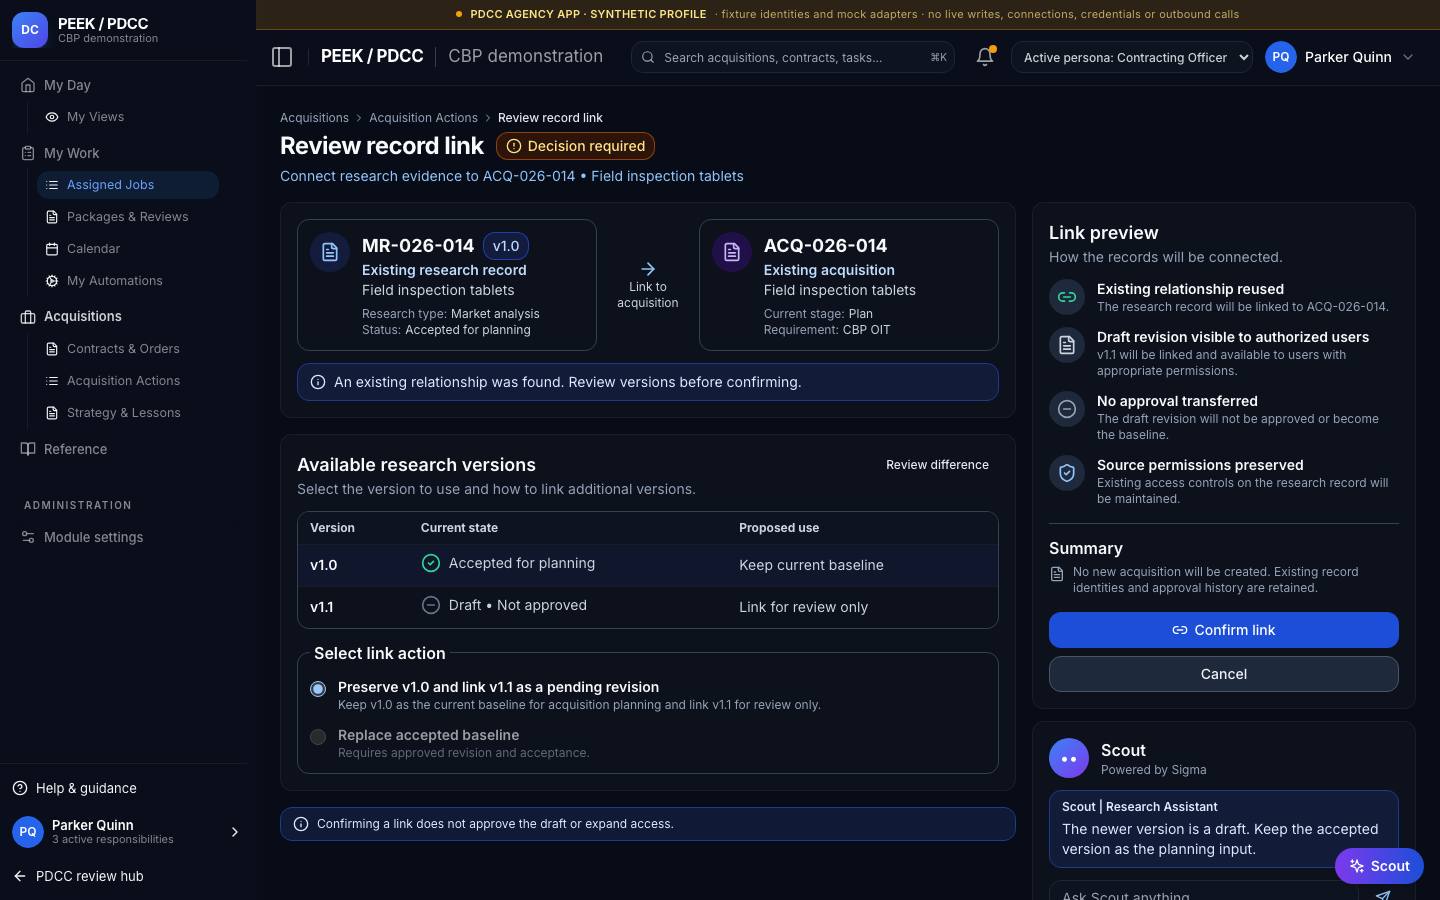Open the floating Scout button
Image resolution: width=1440 pixels, height=900 pixels.
[x=1379, y=866]
